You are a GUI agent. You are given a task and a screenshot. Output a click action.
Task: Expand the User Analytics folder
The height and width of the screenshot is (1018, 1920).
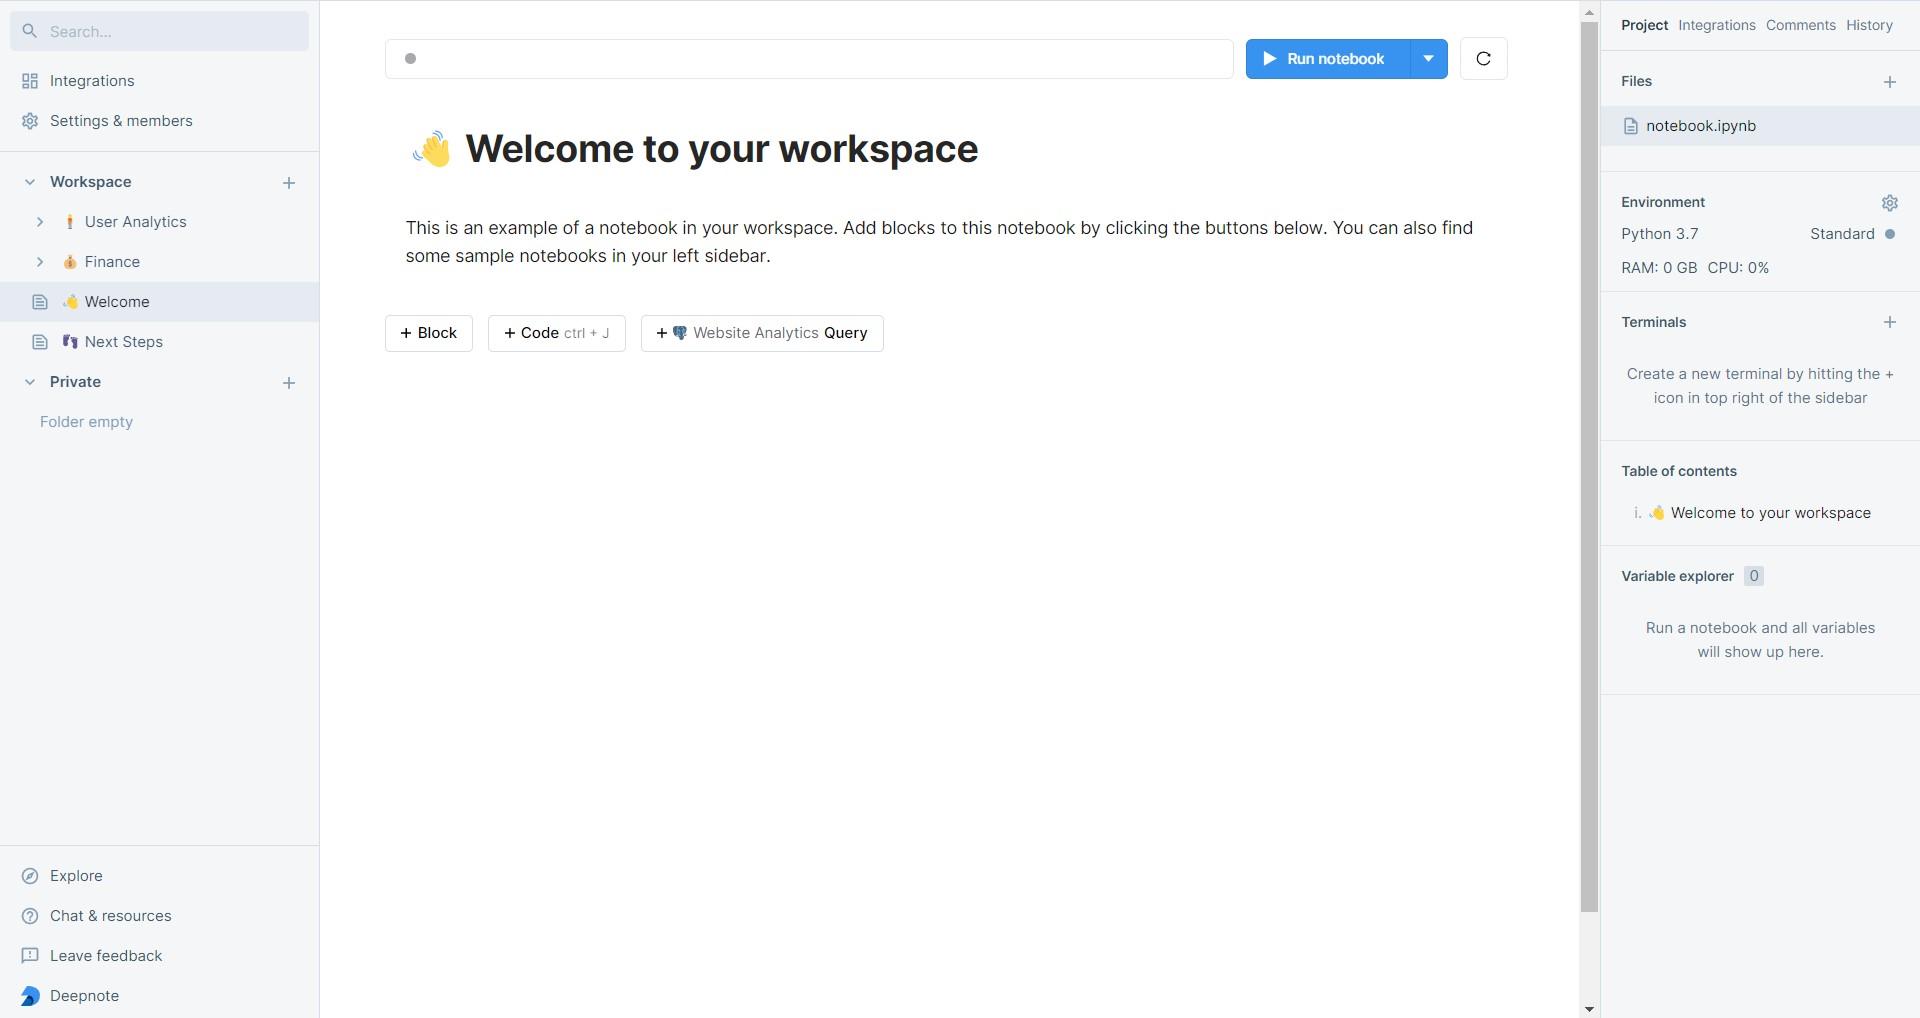40,222
